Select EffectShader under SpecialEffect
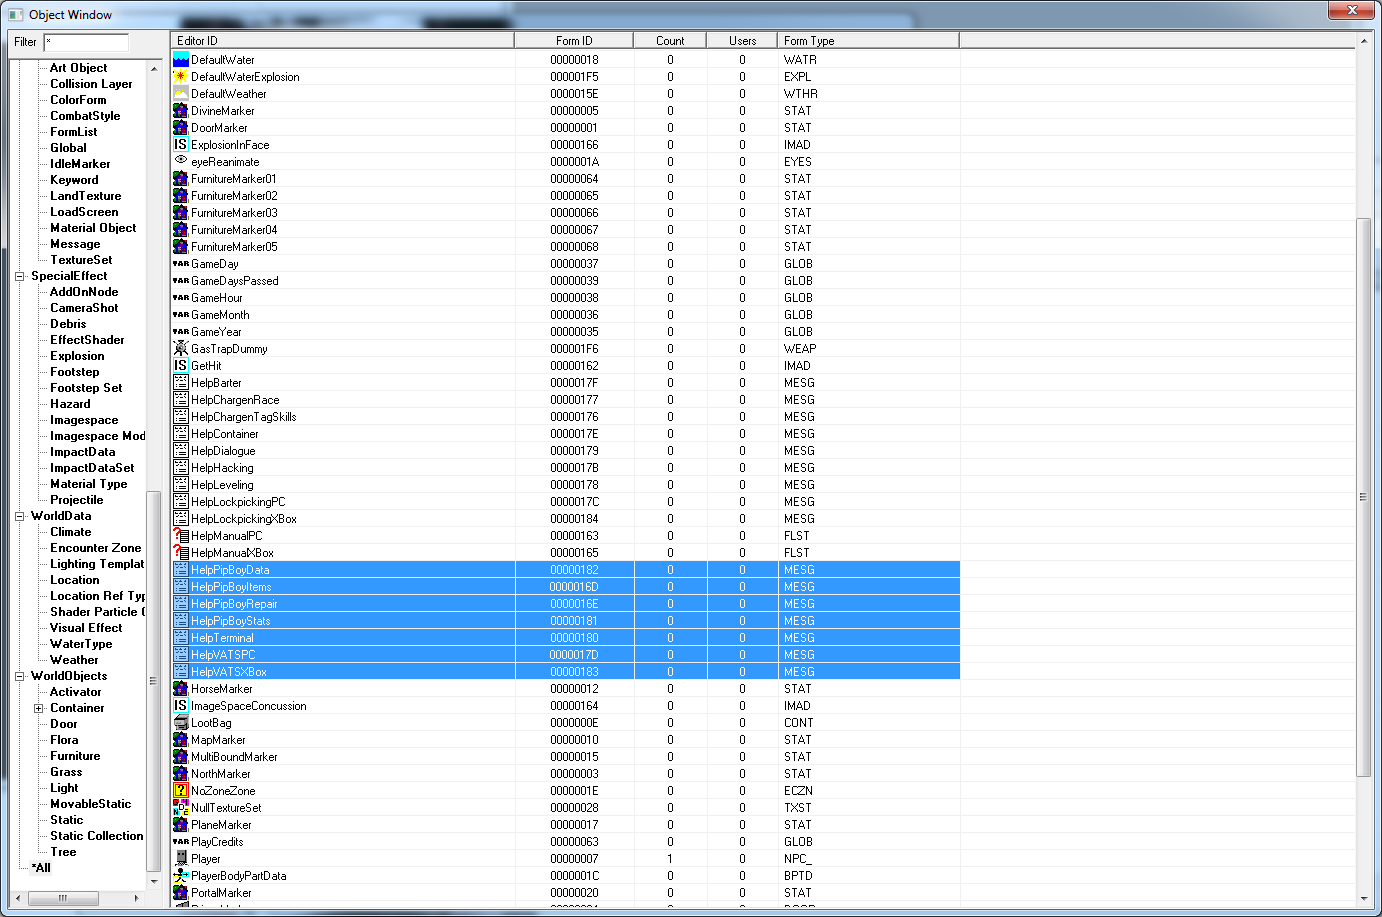1382x917 pixels. point(87,340)
